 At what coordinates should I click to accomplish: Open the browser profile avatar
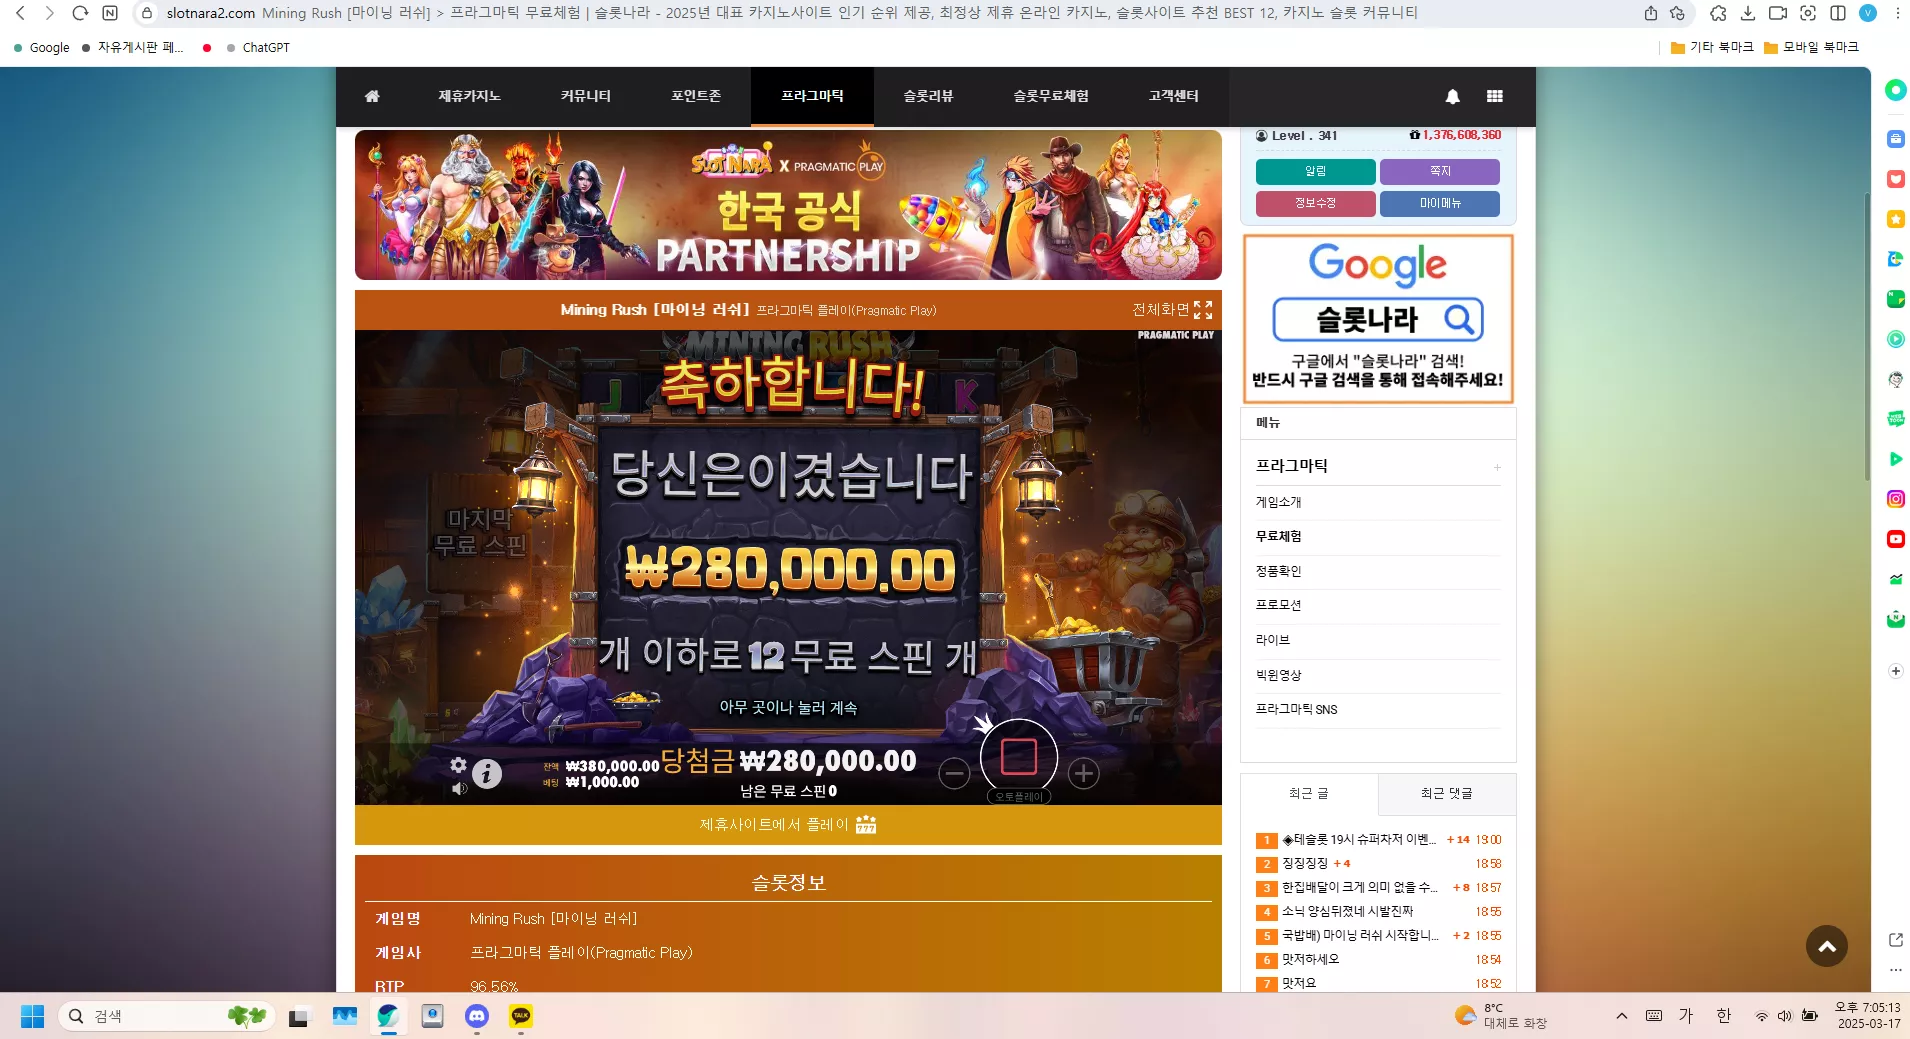pyautogui.click(x=1868, y=13)
